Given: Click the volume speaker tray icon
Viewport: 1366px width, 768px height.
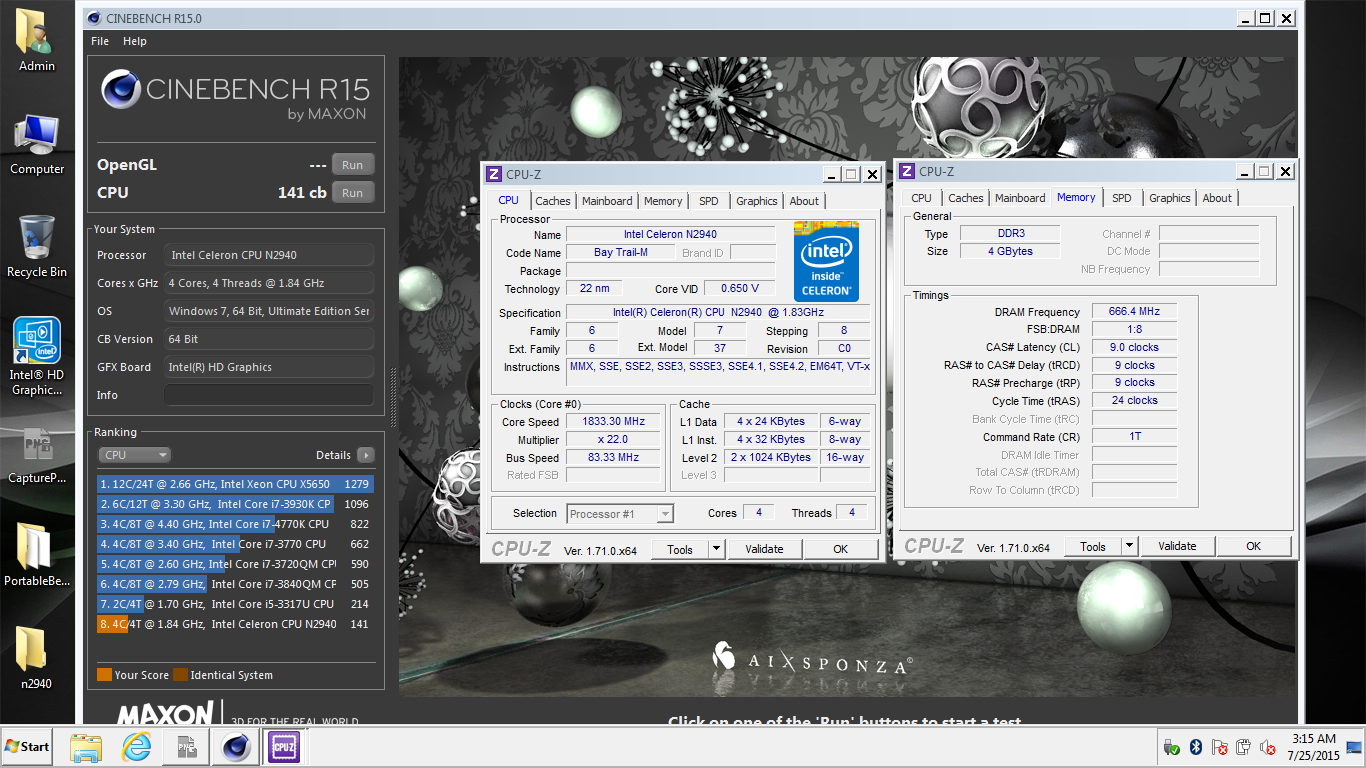Looking at the screenshot, I should tap(1266, 747).
